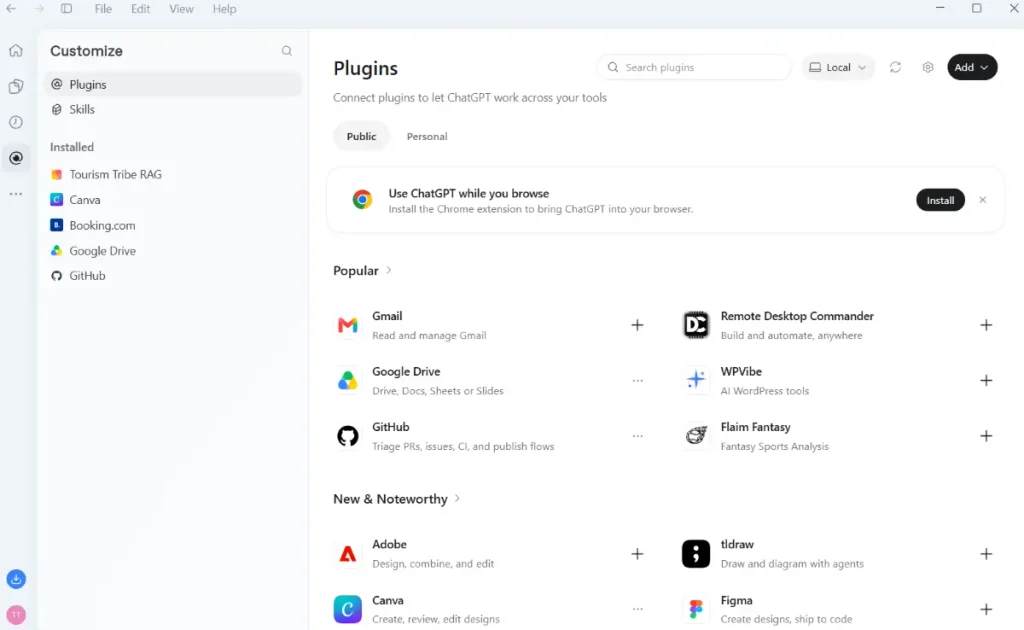Add the Flaim Fantasy plugin
The height and width of the screenshot is (630, 1024).
[986, 436]
